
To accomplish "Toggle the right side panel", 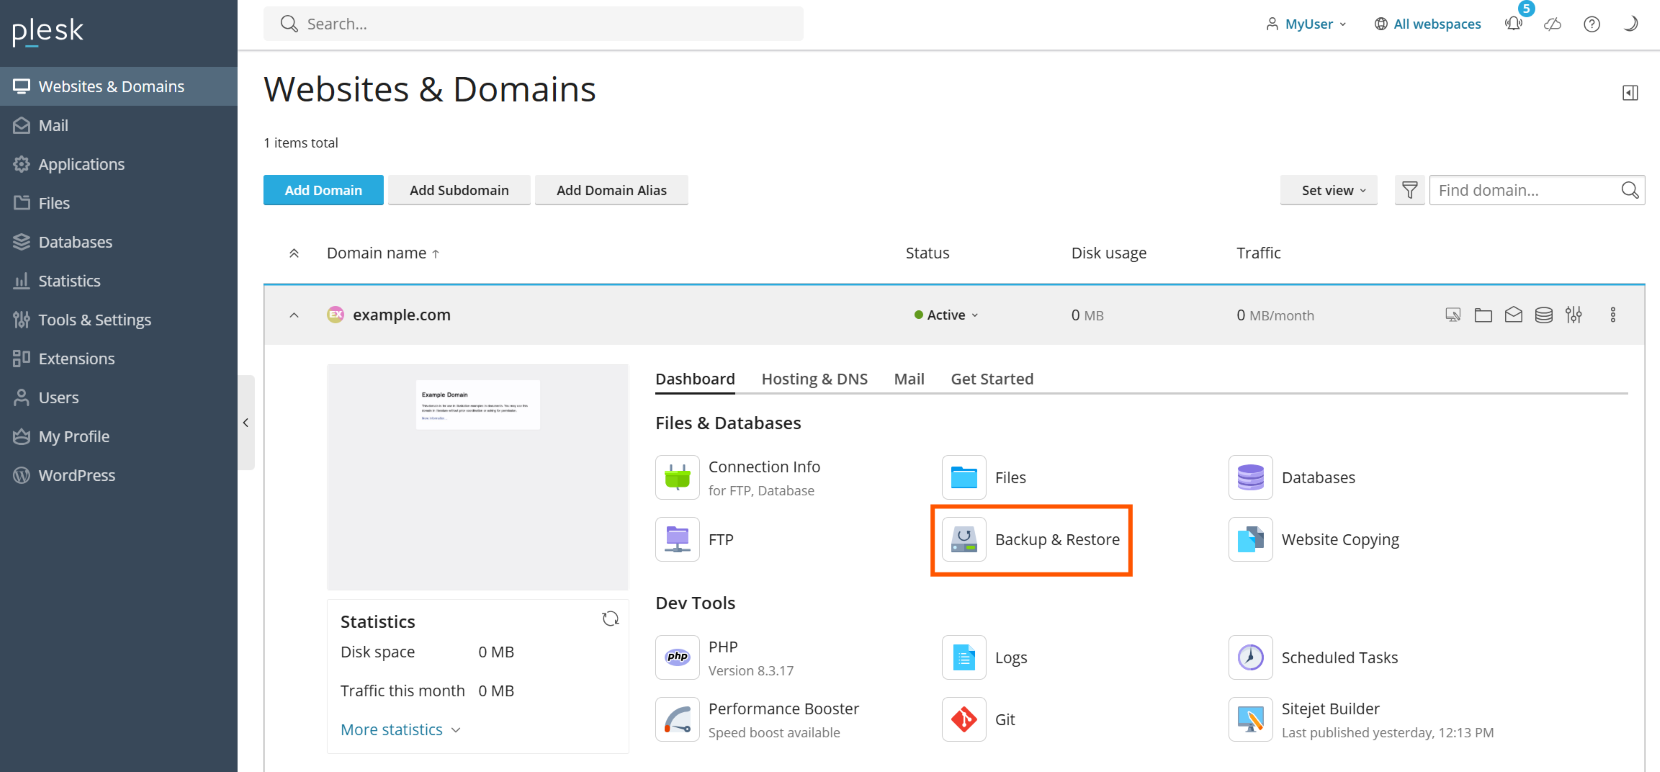I will [1630, 93].
